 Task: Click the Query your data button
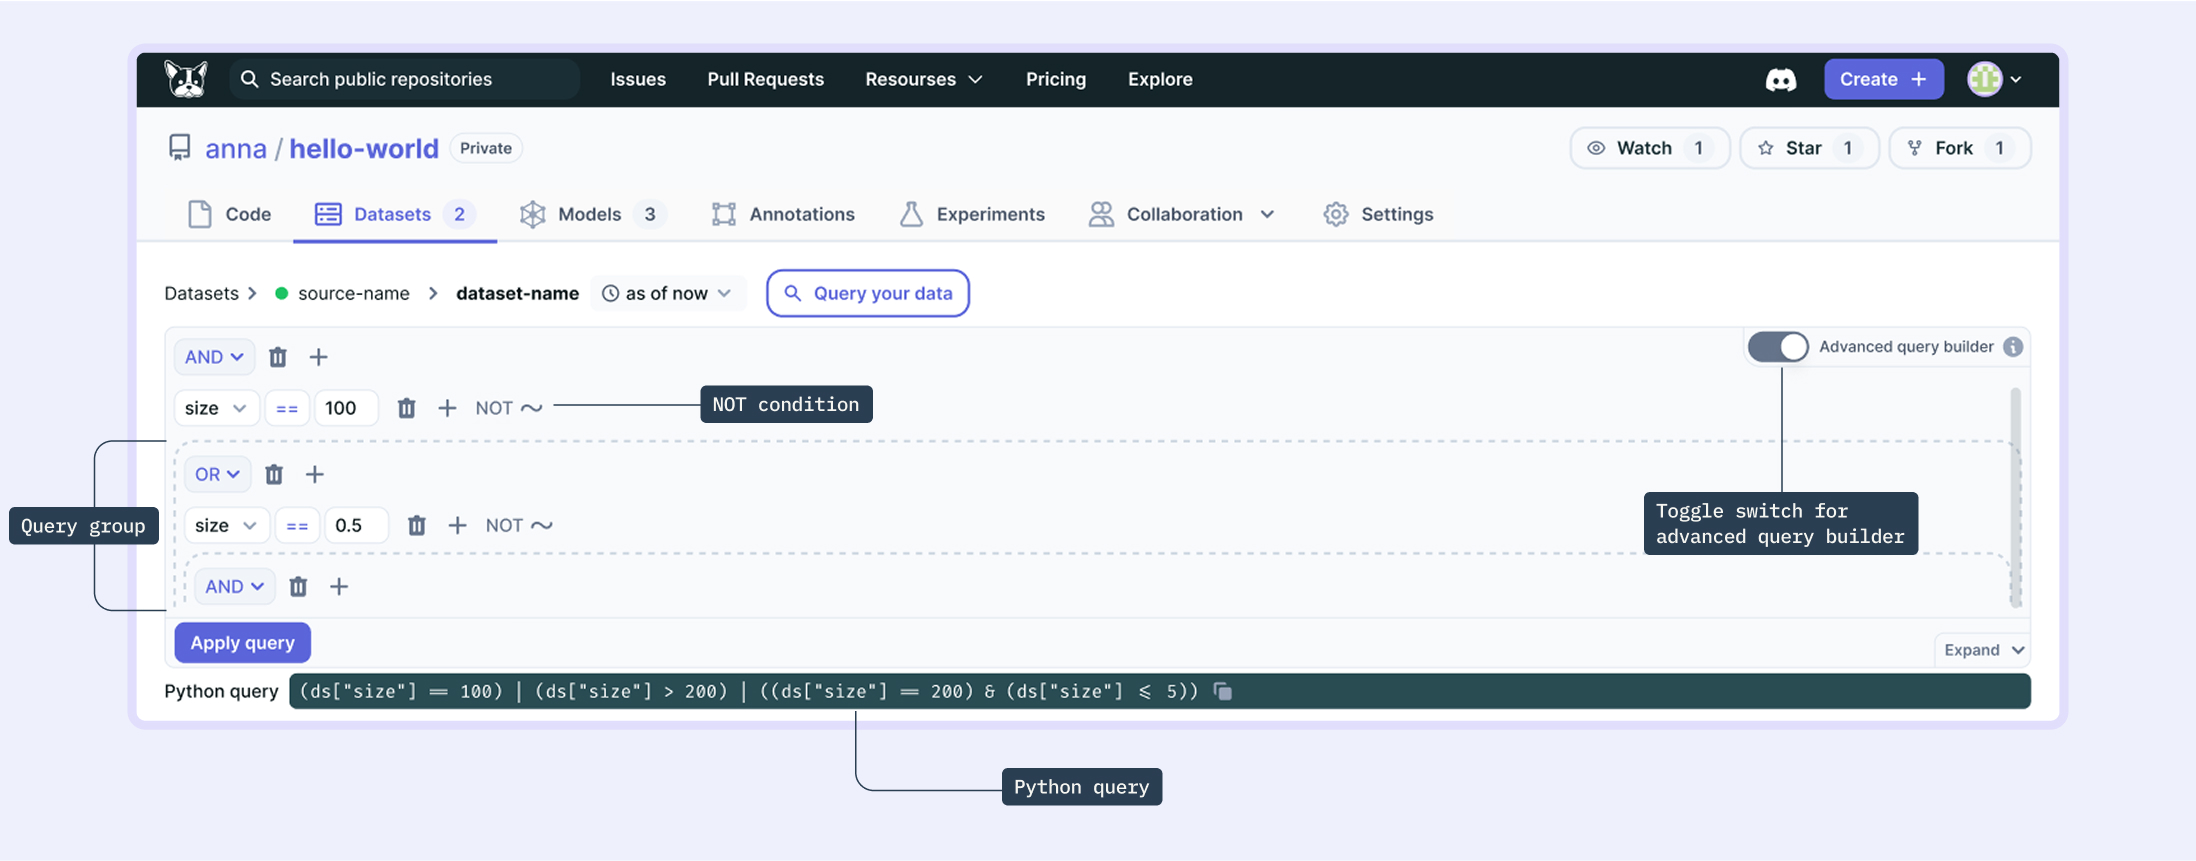[868, 293]
